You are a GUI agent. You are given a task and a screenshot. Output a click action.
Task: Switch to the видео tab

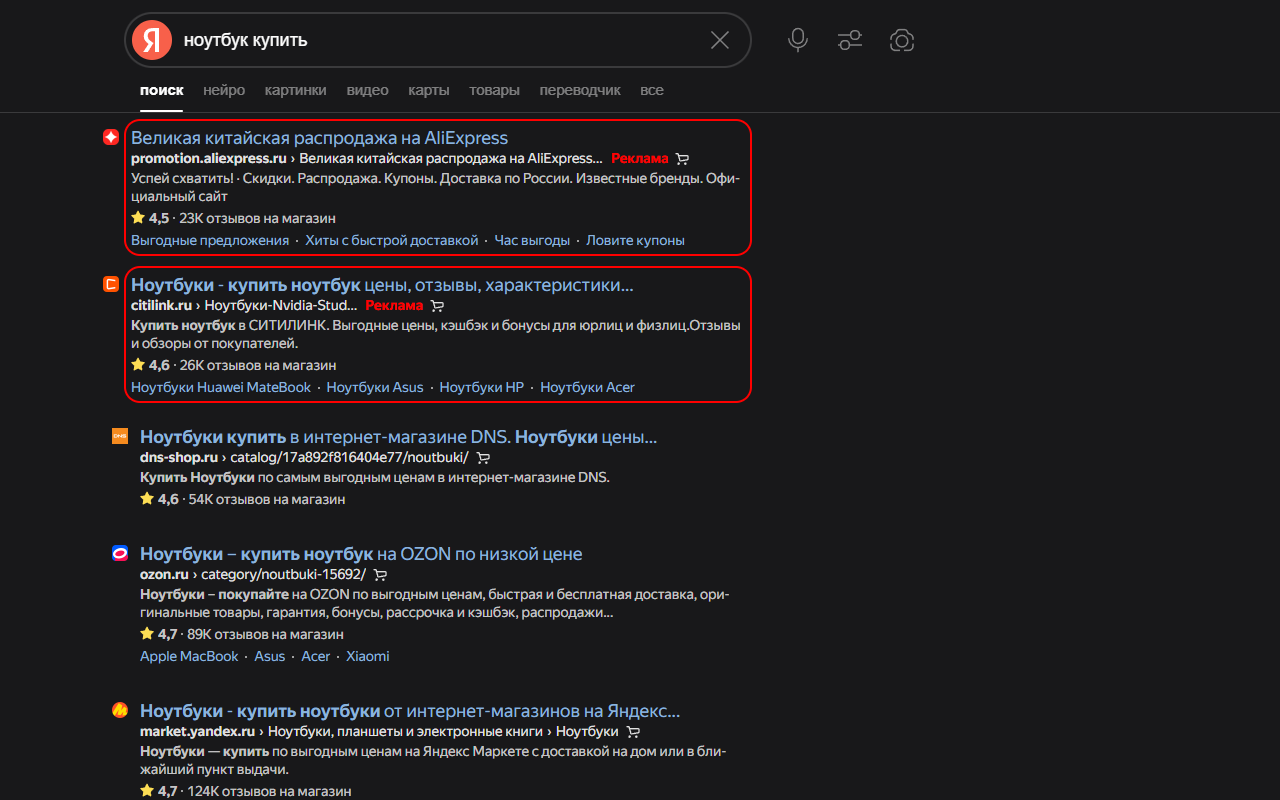[367, 90]
